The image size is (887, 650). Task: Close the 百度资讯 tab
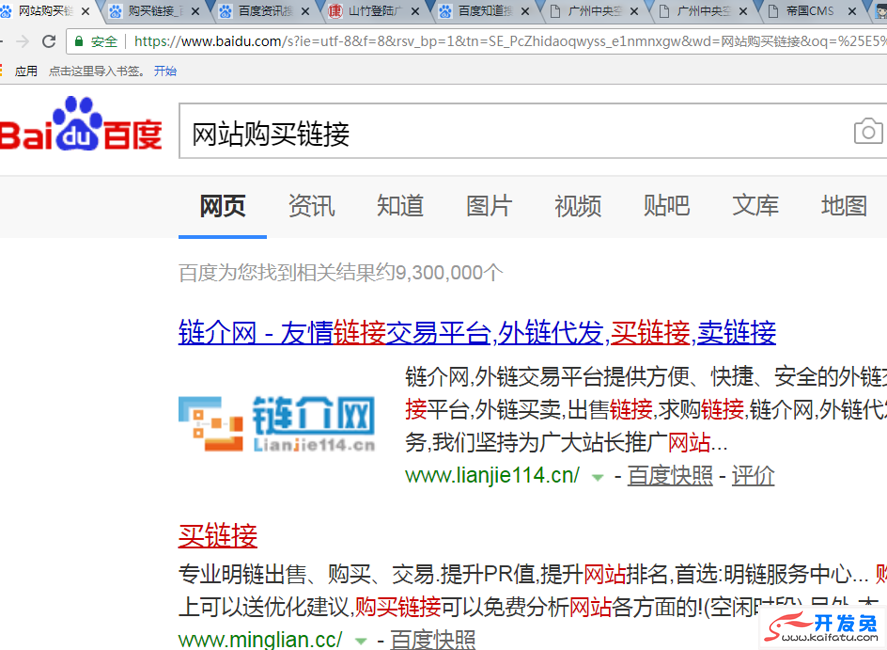pos(305,11)
